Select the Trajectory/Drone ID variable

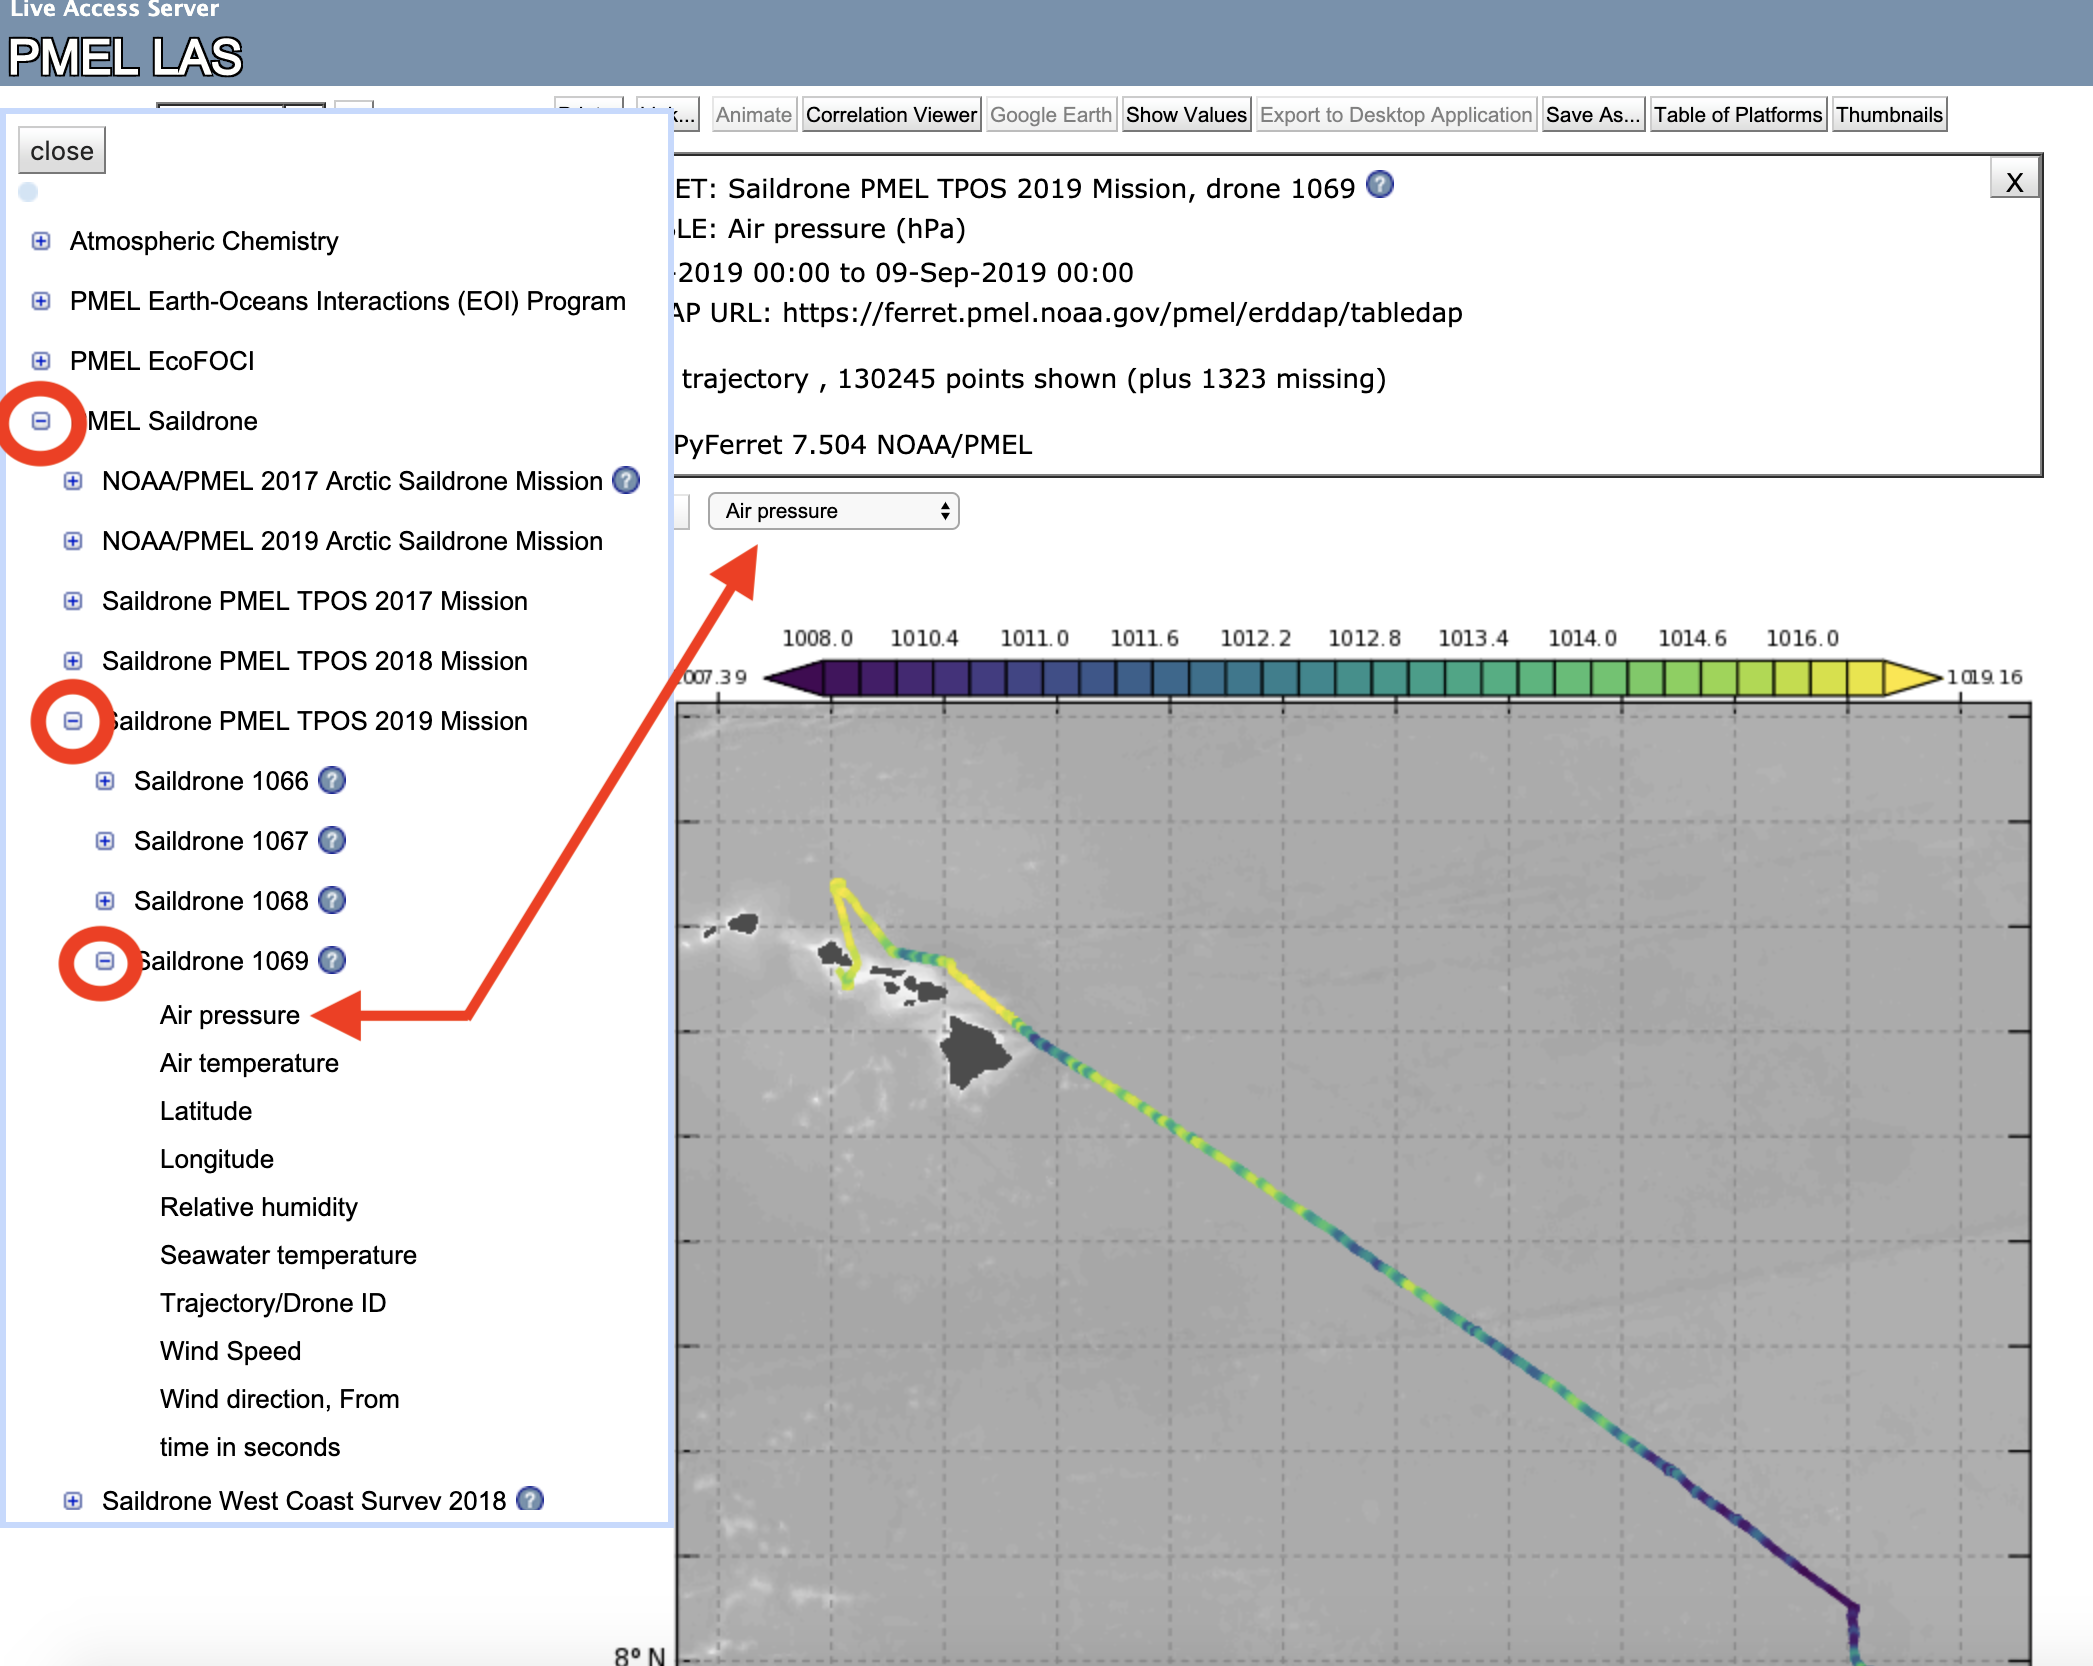(x=273, y=1303)
